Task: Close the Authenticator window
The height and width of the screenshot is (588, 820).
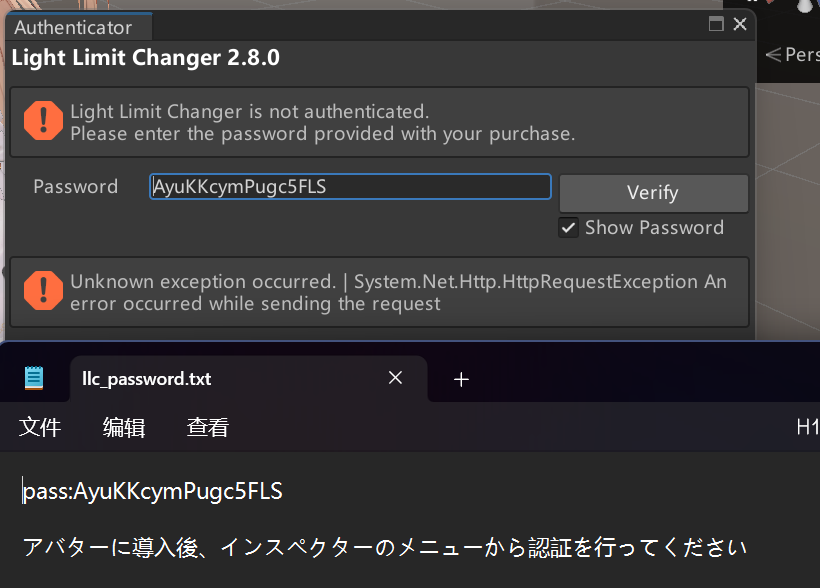Action: point(740,24)
